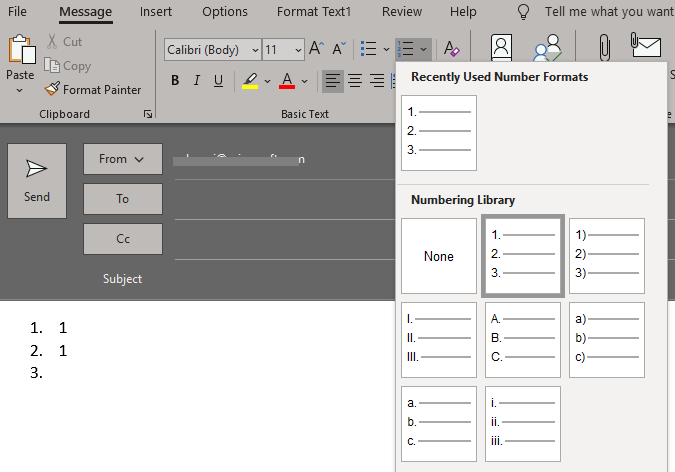Screen dimensions: 675x472
Task: Select the A. B. C. numbering format
Action: click(523, 340)
